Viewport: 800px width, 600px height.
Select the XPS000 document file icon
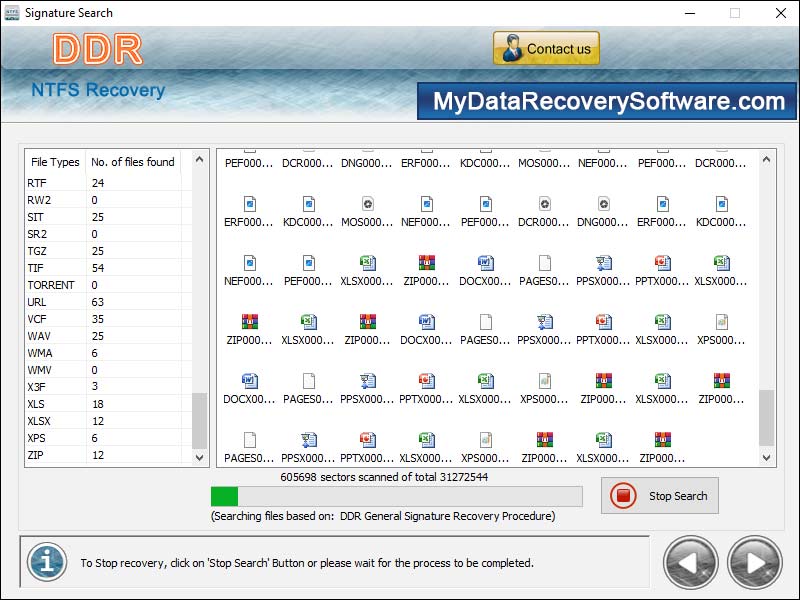[722, 320]
